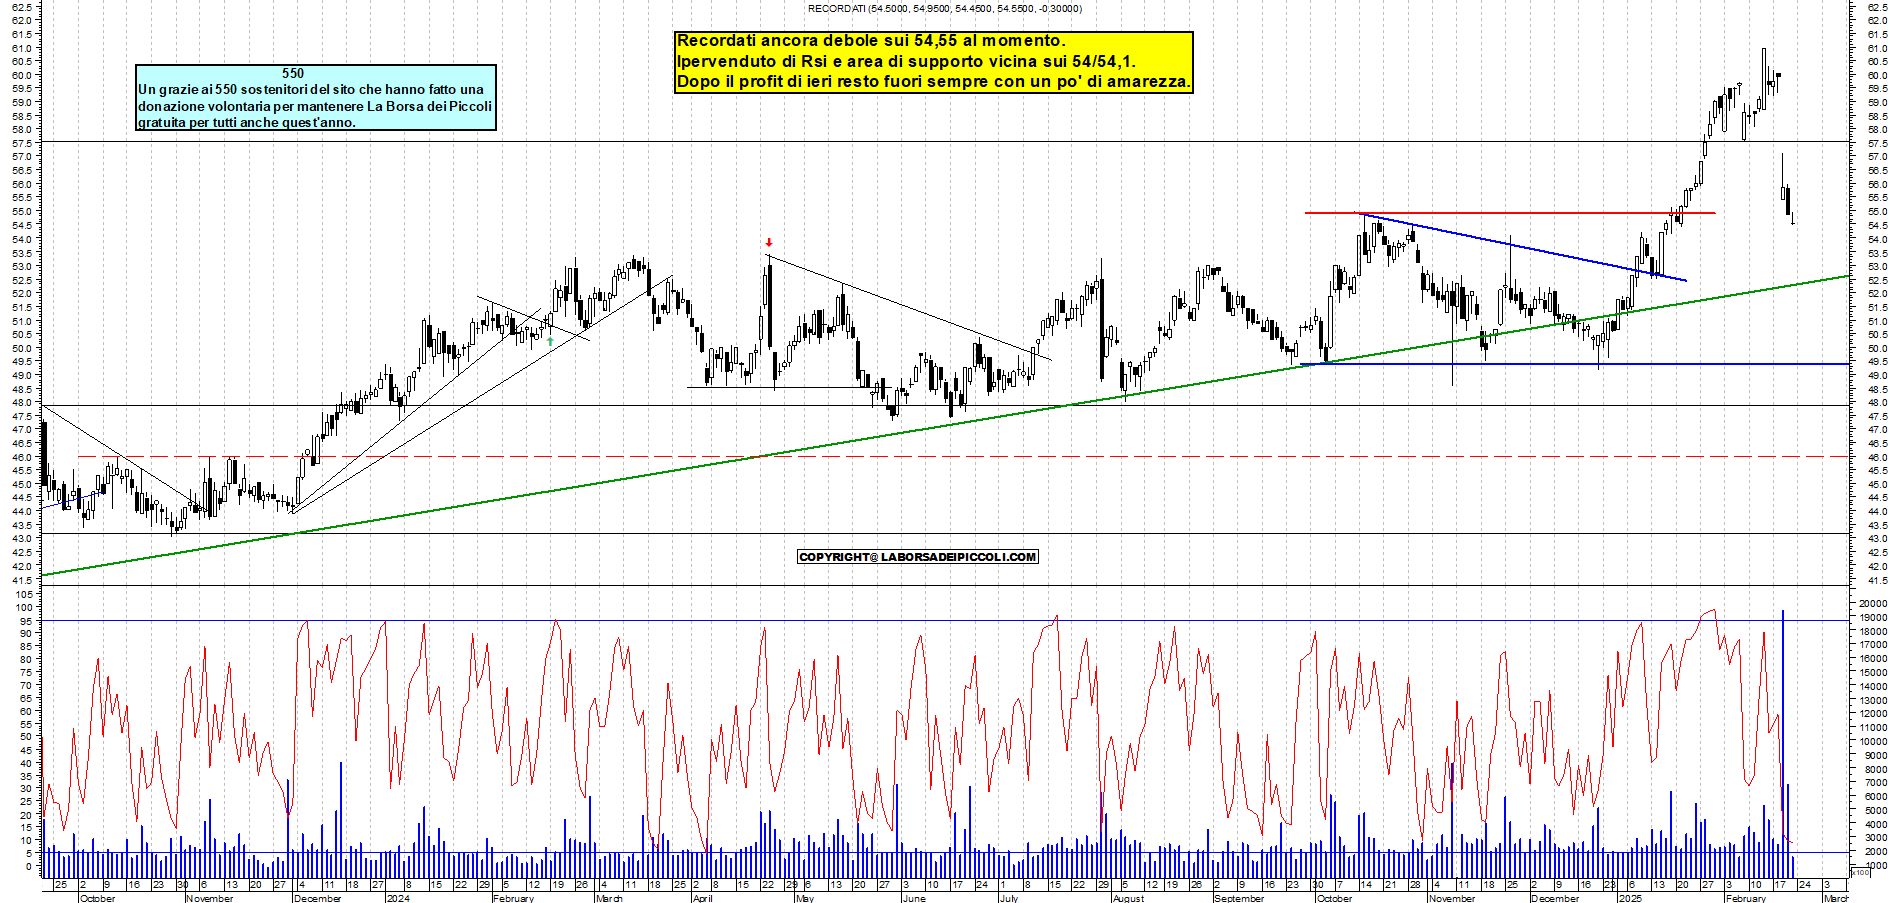
Task: Click the 'x100' volume scale label
Action: tap(1861, 873)
